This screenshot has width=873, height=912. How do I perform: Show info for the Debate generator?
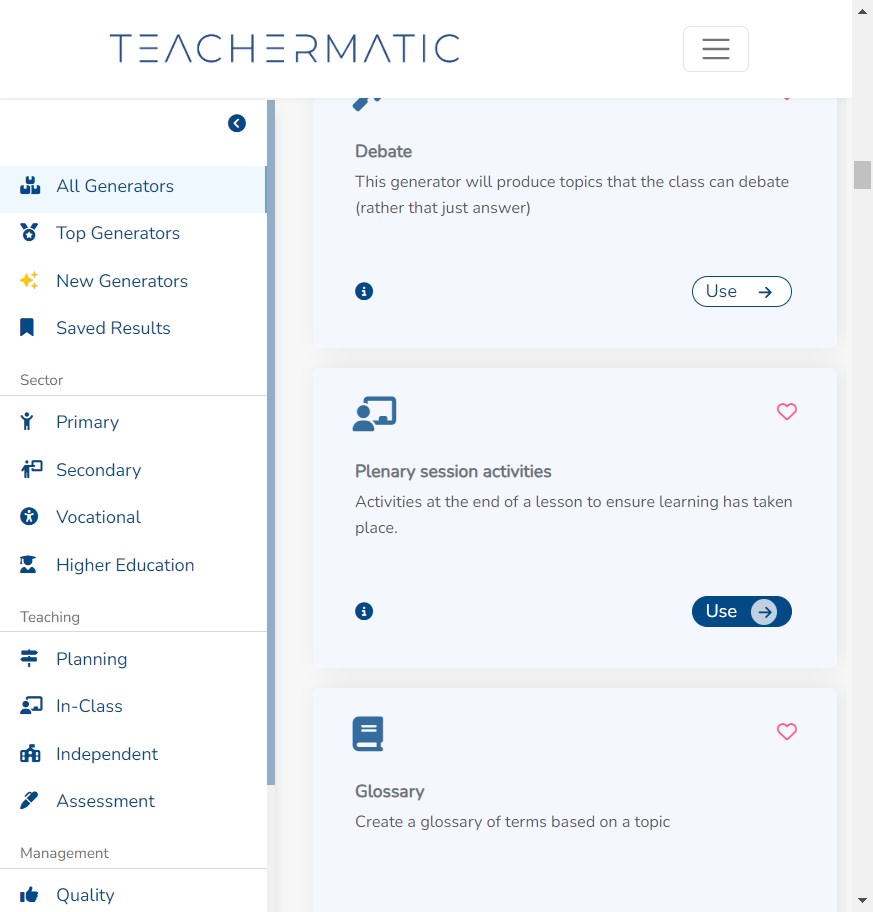click(x=364, y=291)
